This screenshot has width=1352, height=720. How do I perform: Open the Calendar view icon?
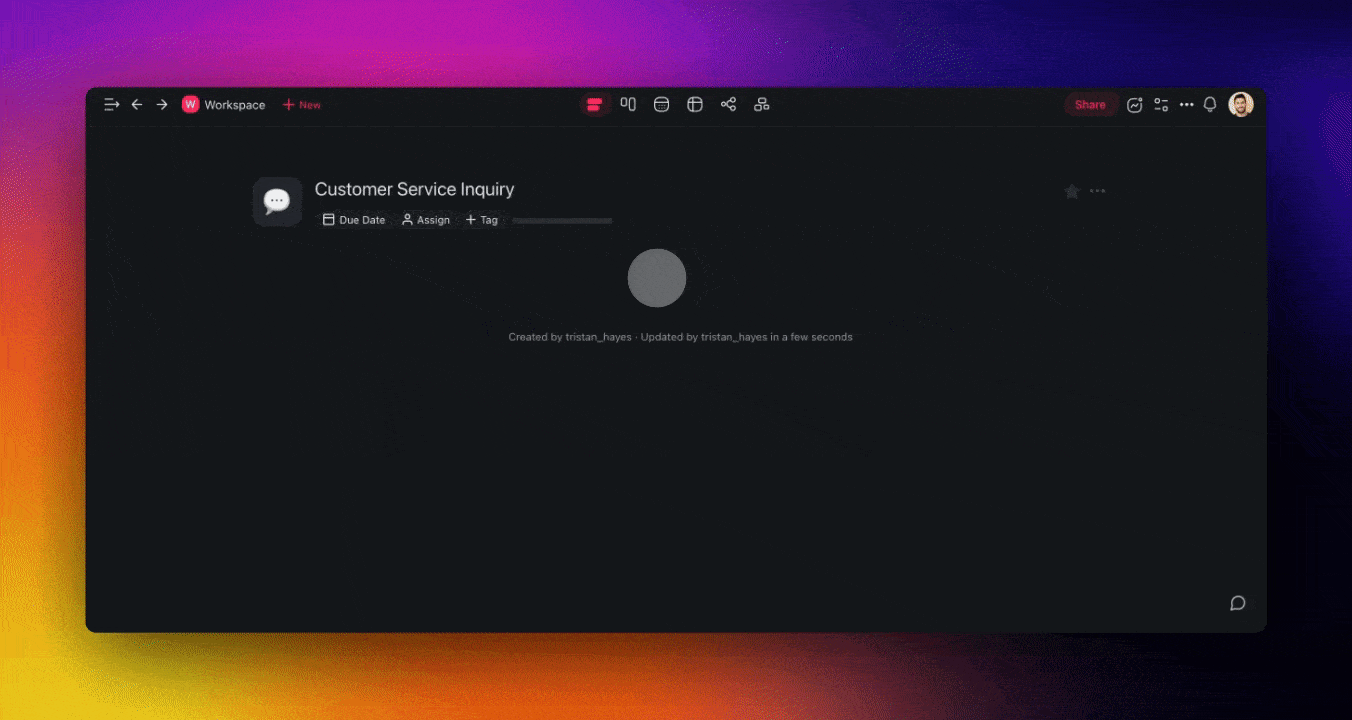tap(661, 104)
